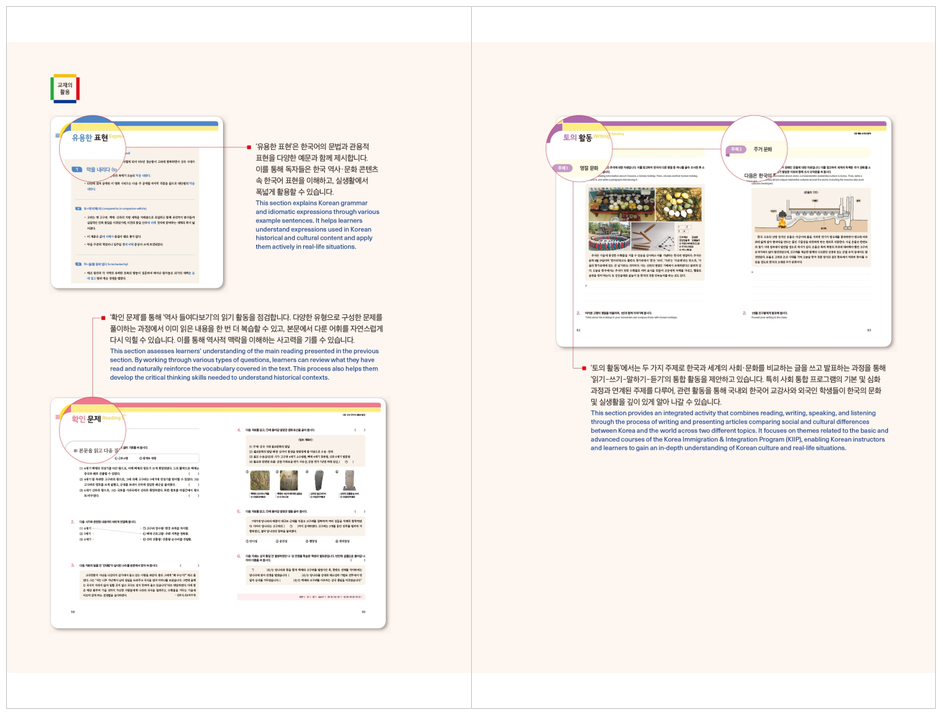The width and height of the screenshot is (943, 715).
Task: Select the 확인 문제 heading
Action: click(86, 419)
